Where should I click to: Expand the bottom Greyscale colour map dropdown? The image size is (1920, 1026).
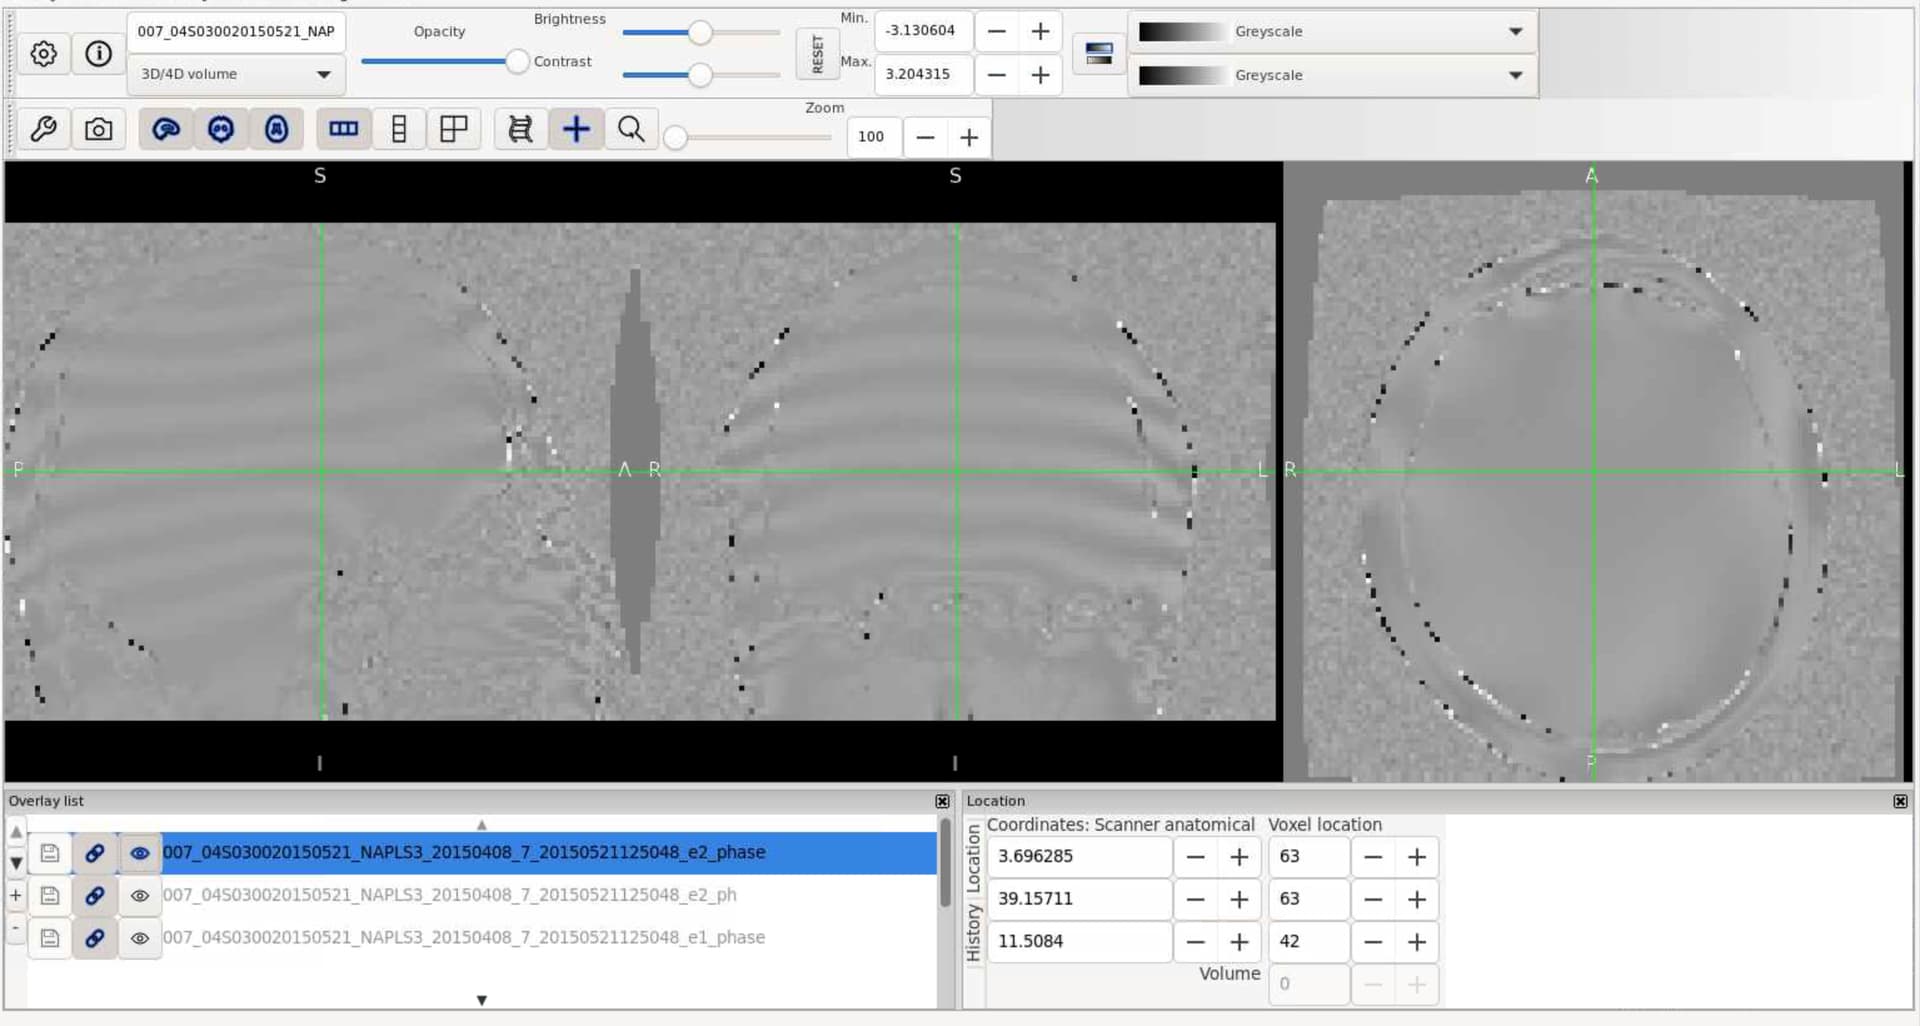[x=1332, y=76]
